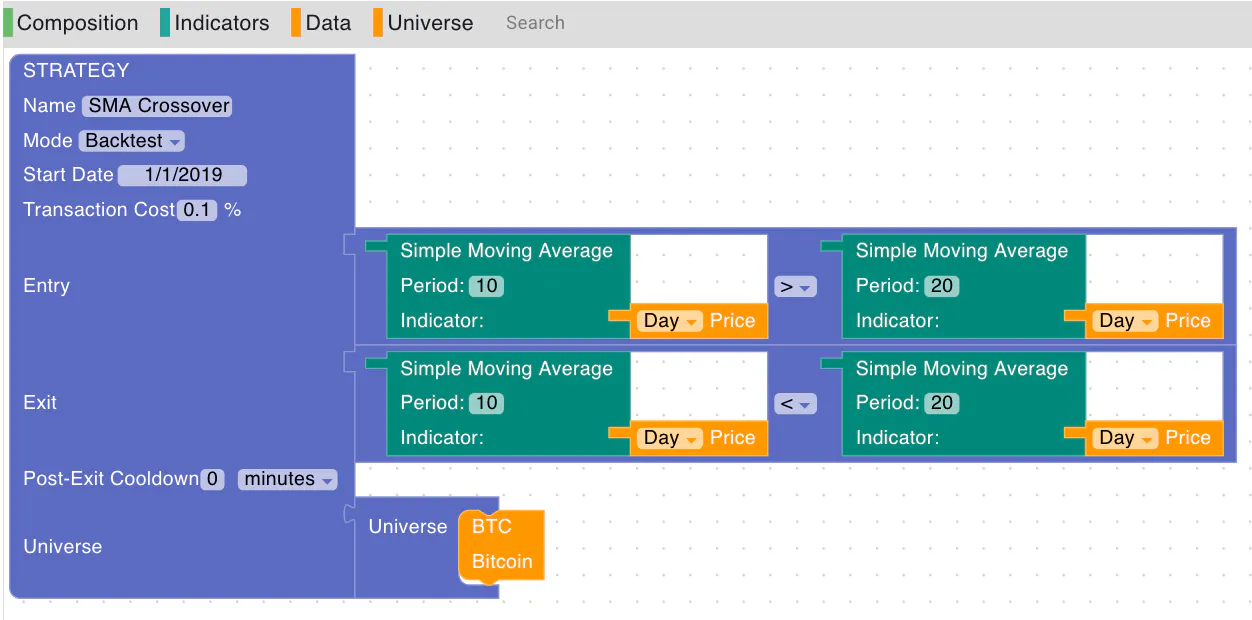This screenshot has width=1252, height=620.
Task: Open the Exit less-than comparison dropdown
Action: point(795,404)
